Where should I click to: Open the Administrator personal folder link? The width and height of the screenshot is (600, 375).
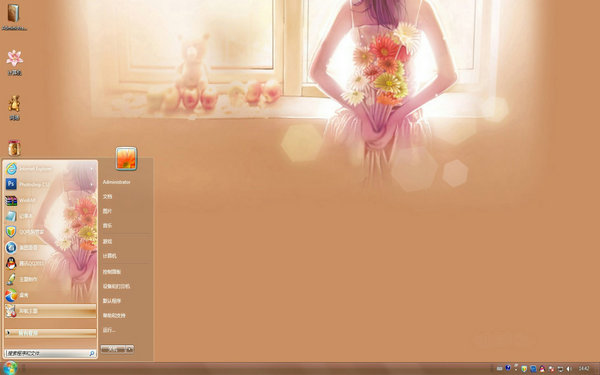117,182
